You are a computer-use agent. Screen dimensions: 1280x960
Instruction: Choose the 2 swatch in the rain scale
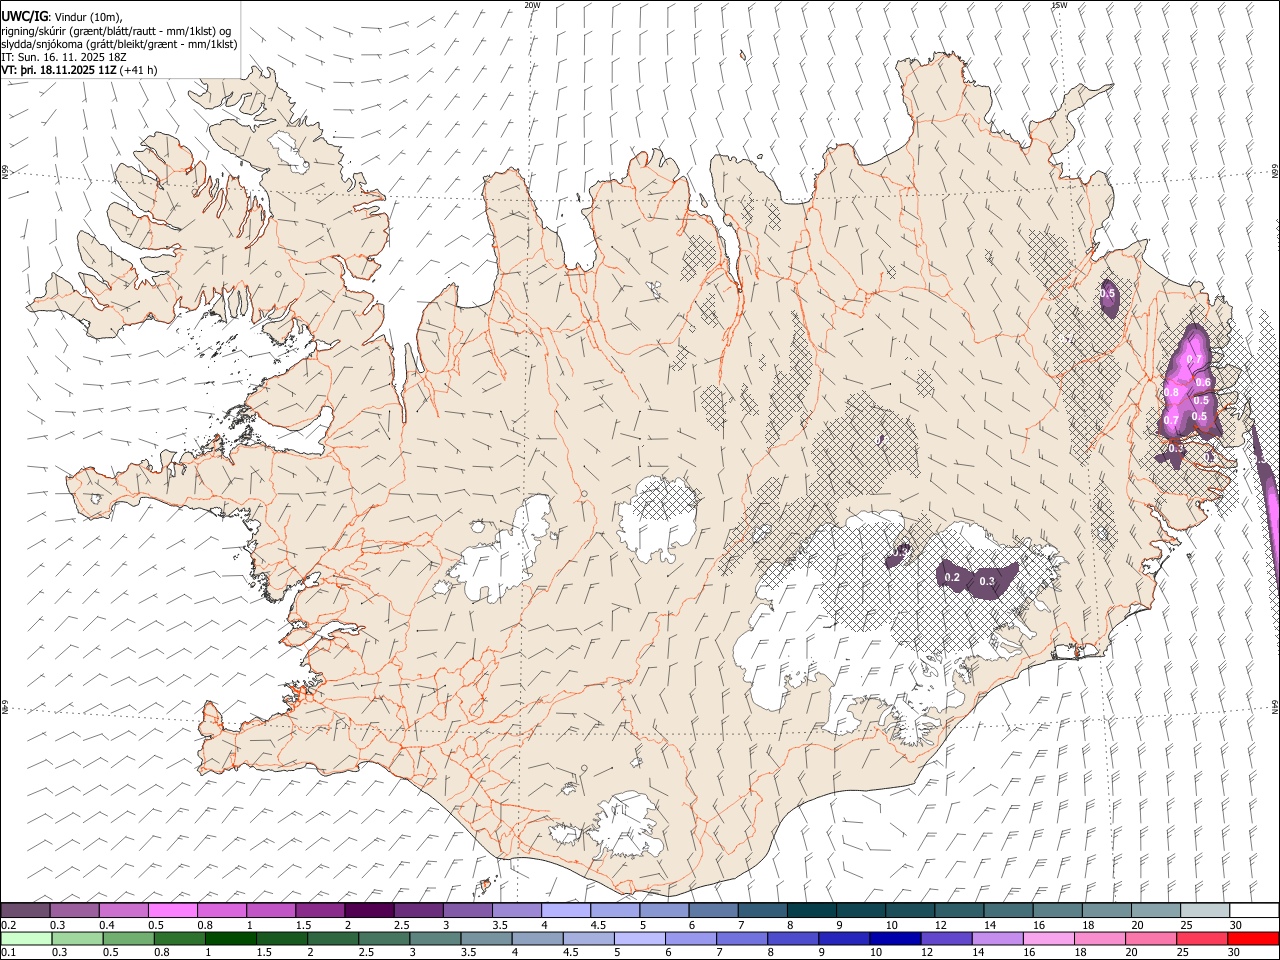click(333, 939)
